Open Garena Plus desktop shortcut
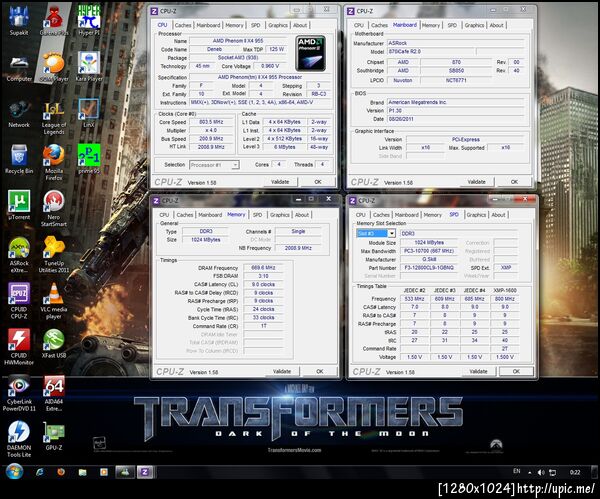The height and width of the screenshot is (499, 600). (x=54, y=21)
